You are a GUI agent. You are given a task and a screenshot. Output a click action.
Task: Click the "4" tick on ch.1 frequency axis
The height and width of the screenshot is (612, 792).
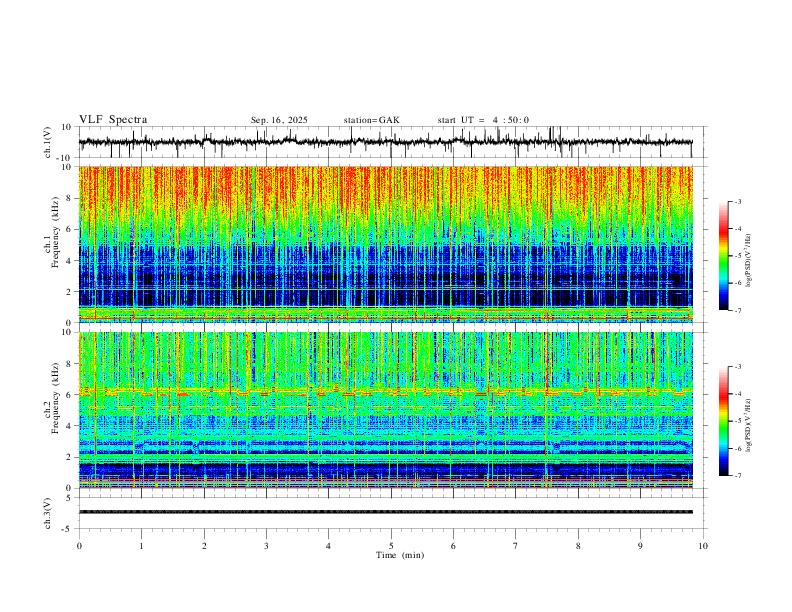[69, 261]
